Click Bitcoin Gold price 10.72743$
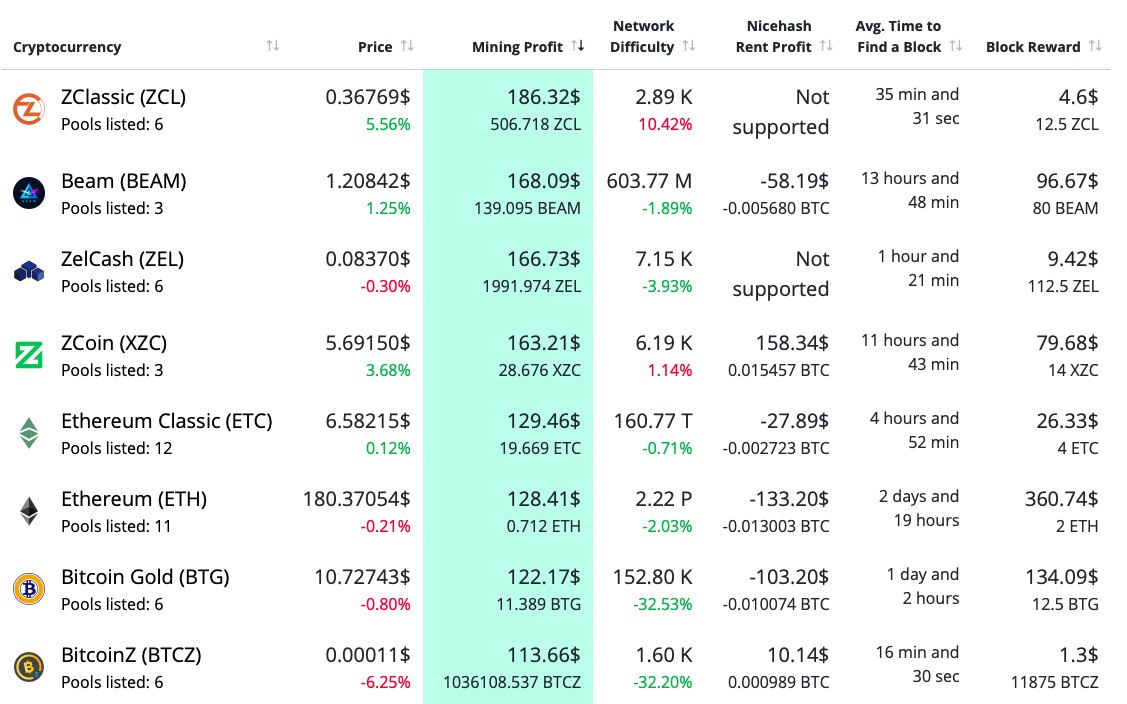Screen dimensions: 1127x704 point(362,577)
